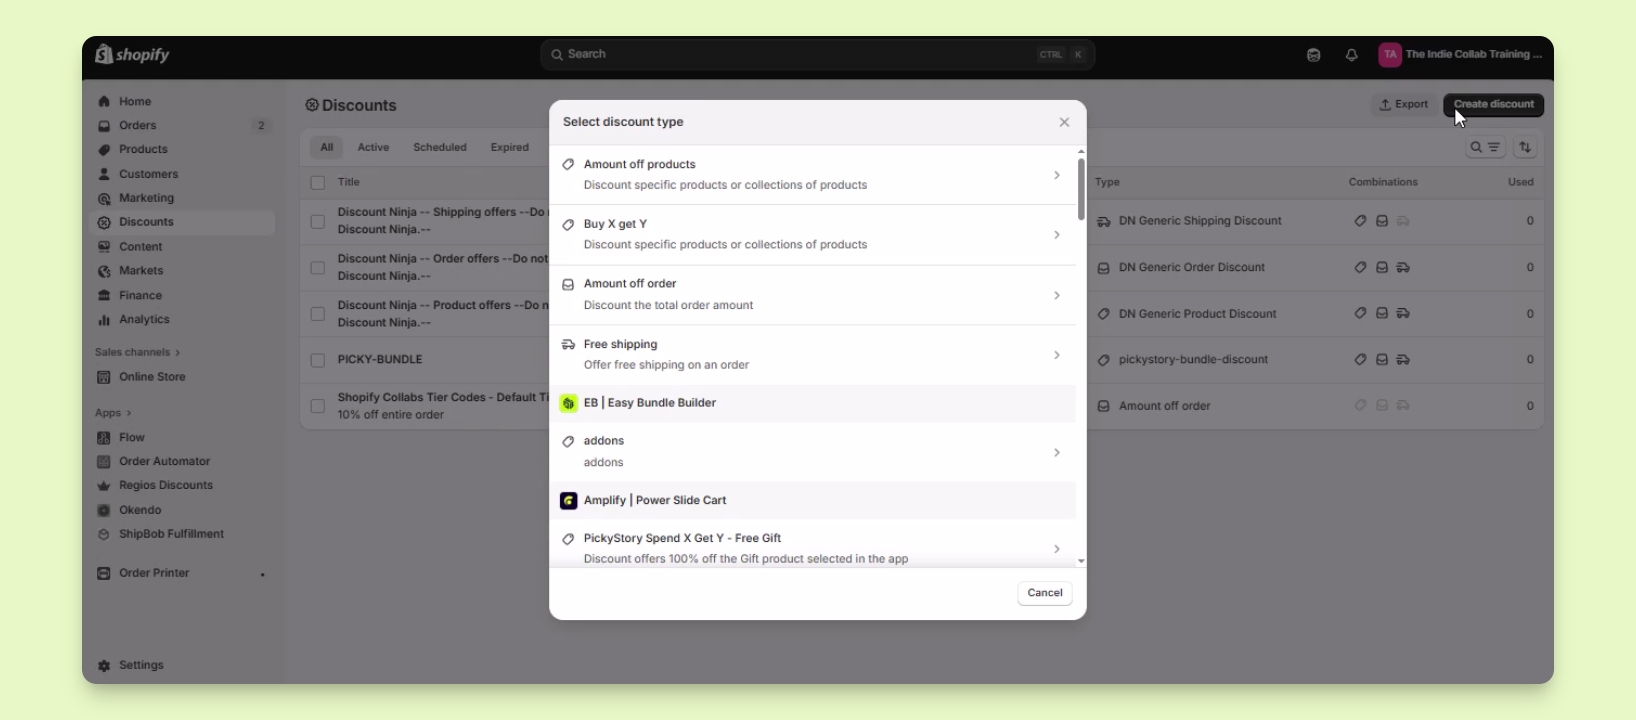
Task: Click the Customers person icon
Action: click(104, 174)
